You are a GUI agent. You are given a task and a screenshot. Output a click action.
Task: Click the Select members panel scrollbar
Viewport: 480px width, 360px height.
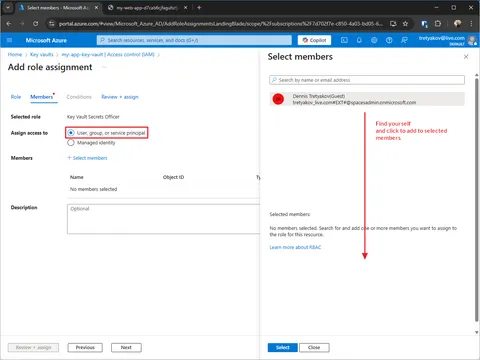tap(477, 200)
